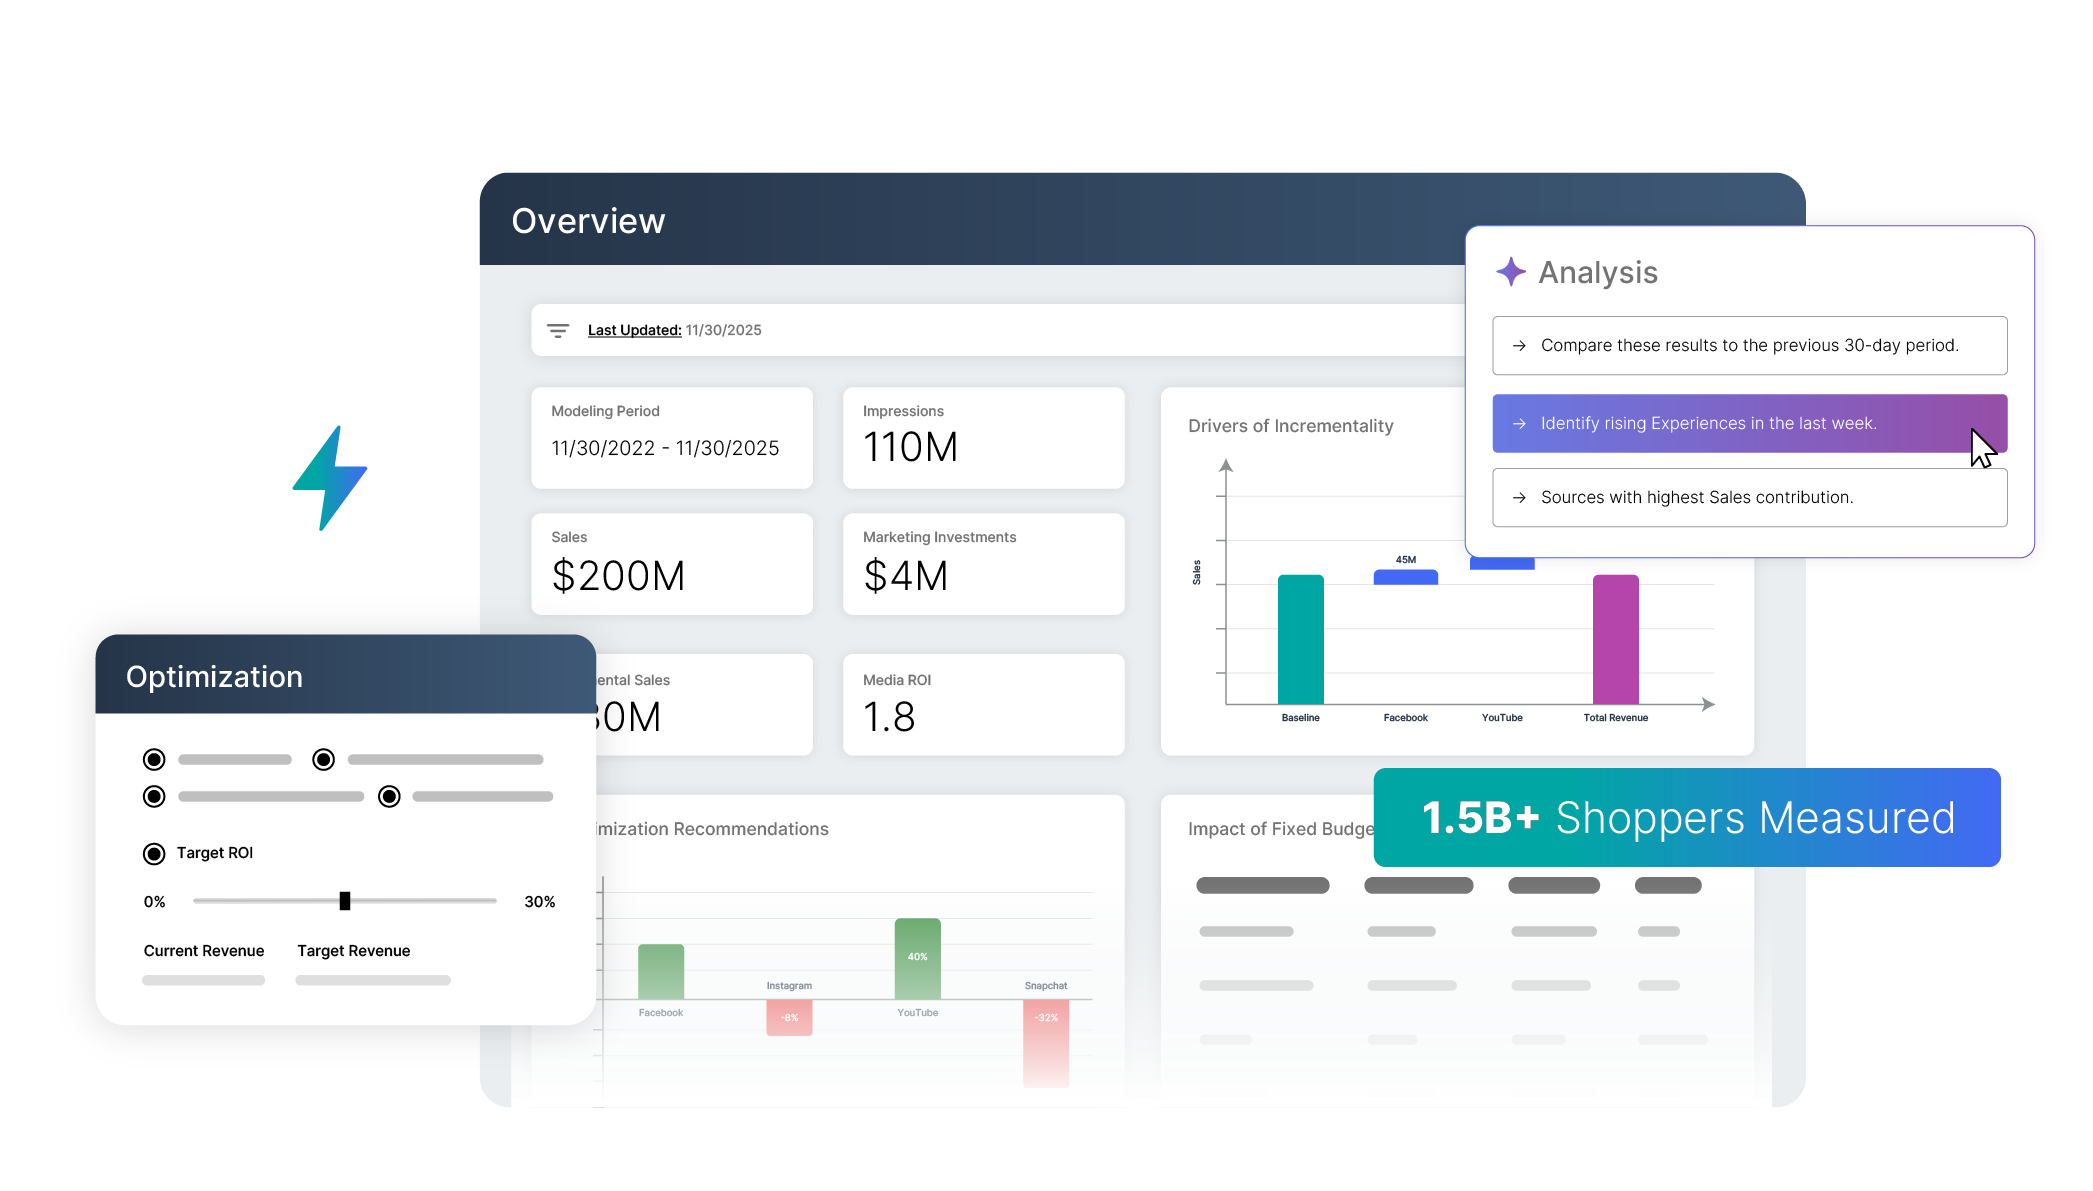This screenshot has height=1191, width=2093.
Task: Click the arrow icon in the highlighted Experiences suggestion
Action: click(1519, 423)
